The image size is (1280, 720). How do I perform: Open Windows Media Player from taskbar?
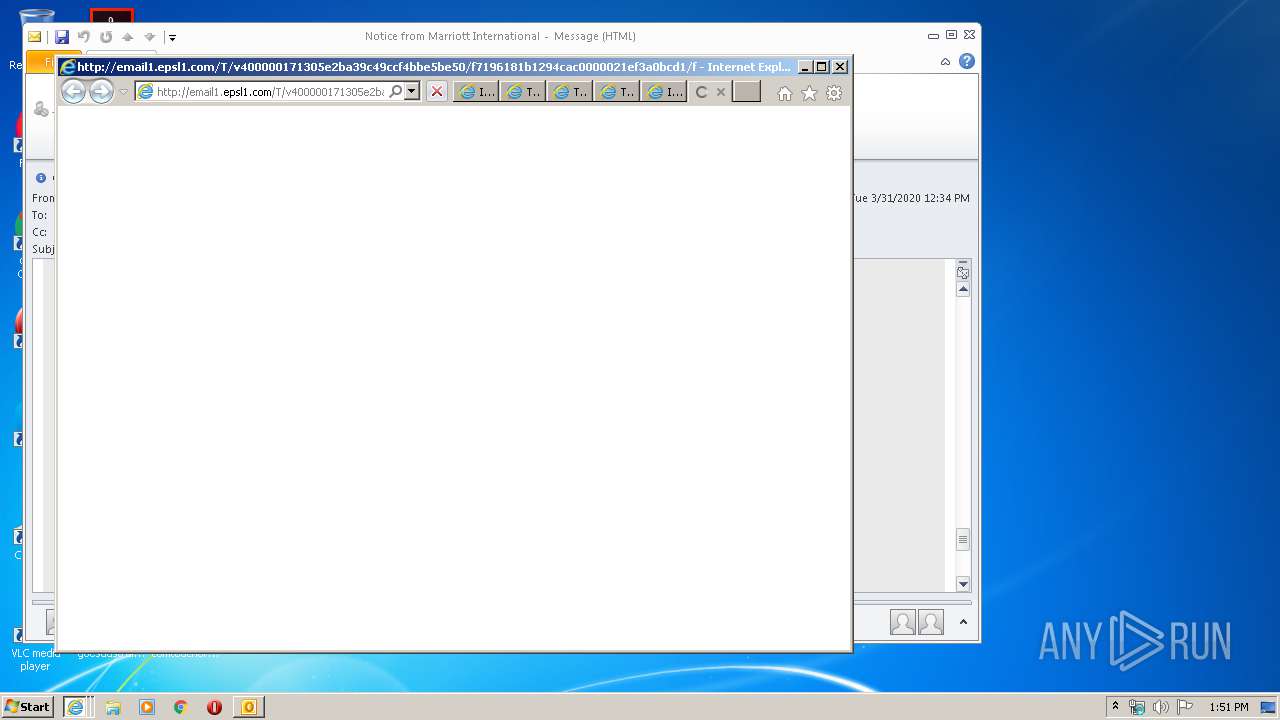[147, 707]
